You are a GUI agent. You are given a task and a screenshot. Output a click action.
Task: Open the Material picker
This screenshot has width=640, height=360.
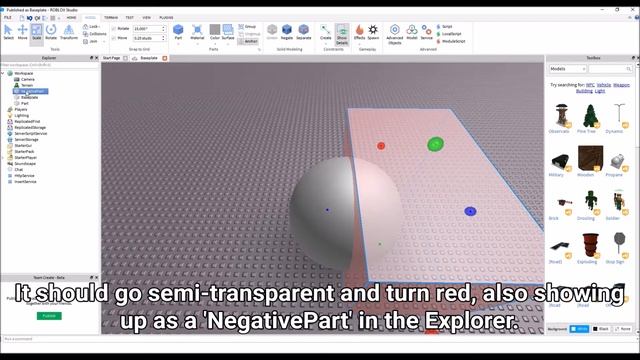tap(197, 32)
